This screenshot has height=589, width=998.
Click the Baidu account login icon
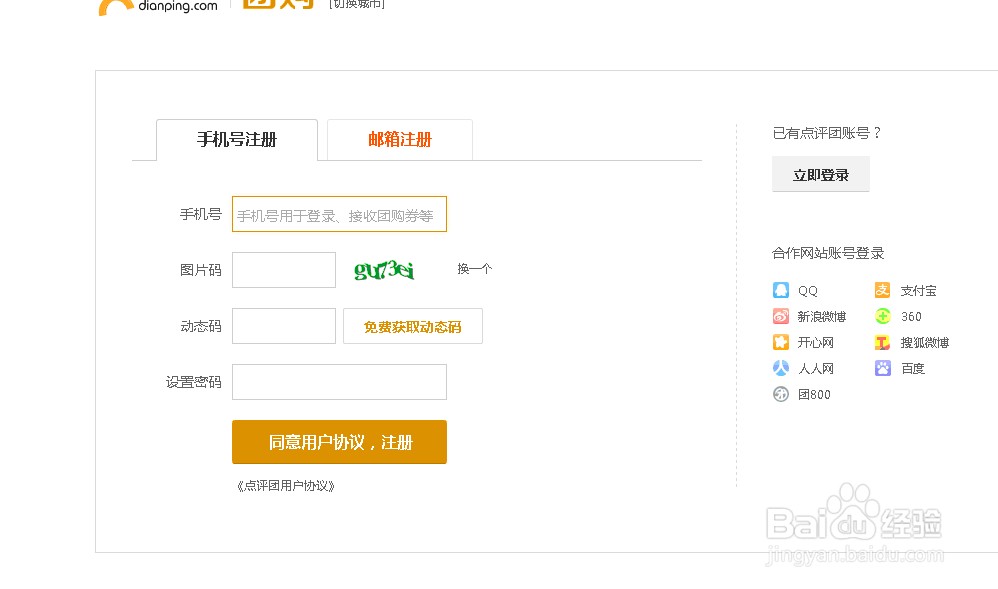(883, 368)
